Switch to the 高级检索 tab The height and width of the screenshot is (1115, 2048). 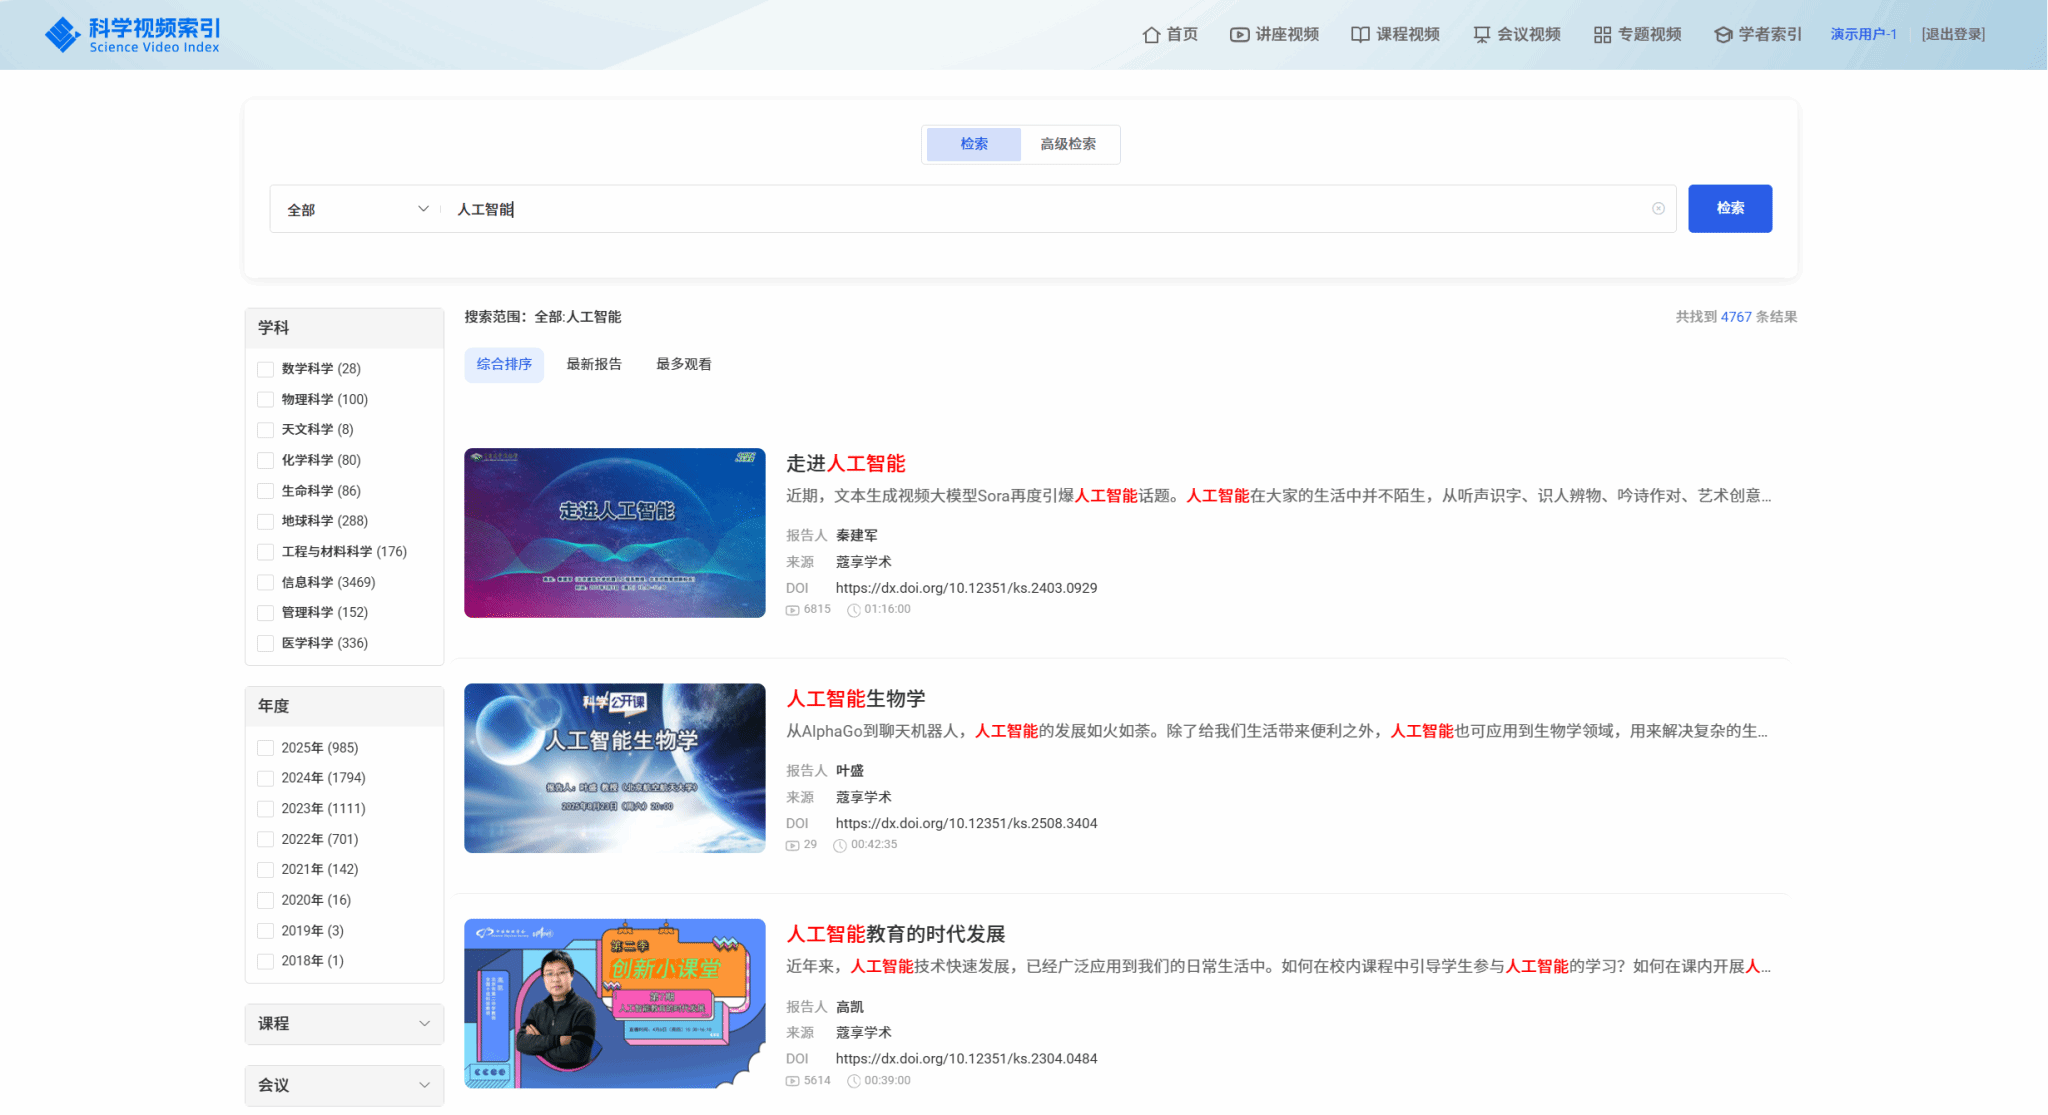(x=1067, y=144)
